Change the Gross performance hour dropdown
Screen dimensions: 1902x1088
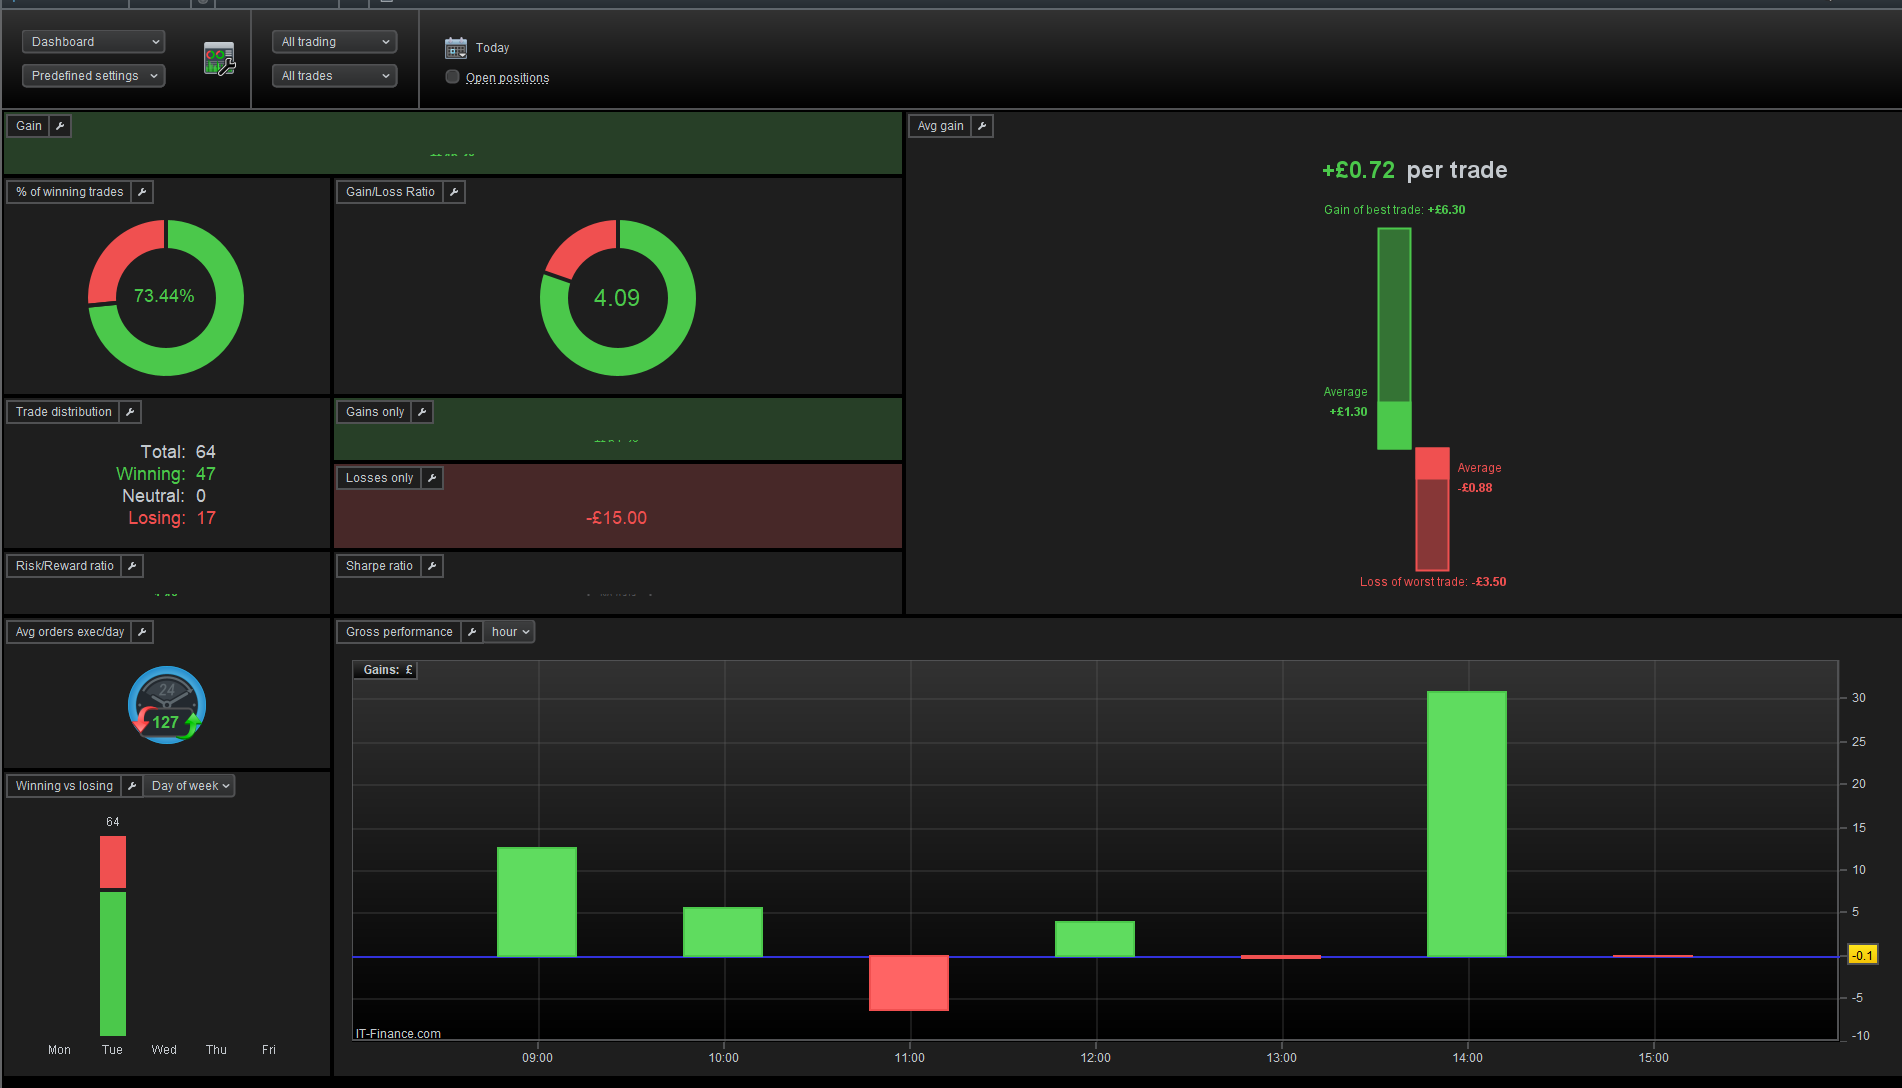pos(510,632)
